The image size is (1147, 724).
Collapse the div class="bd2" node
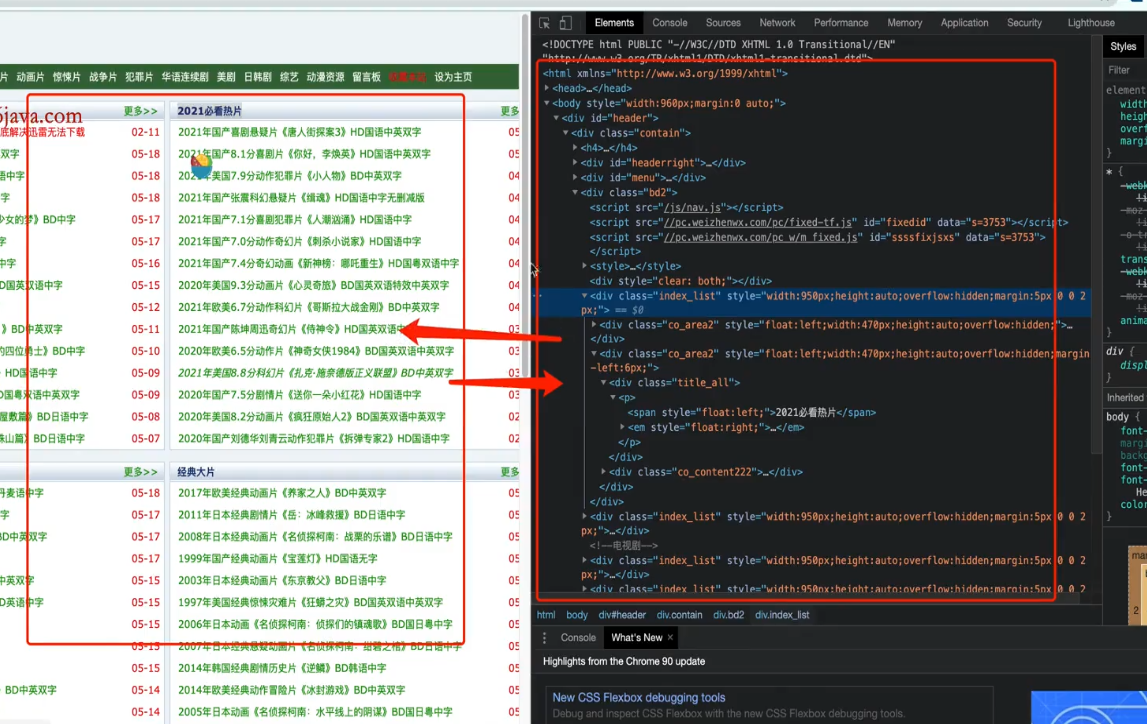coord(576,192)
